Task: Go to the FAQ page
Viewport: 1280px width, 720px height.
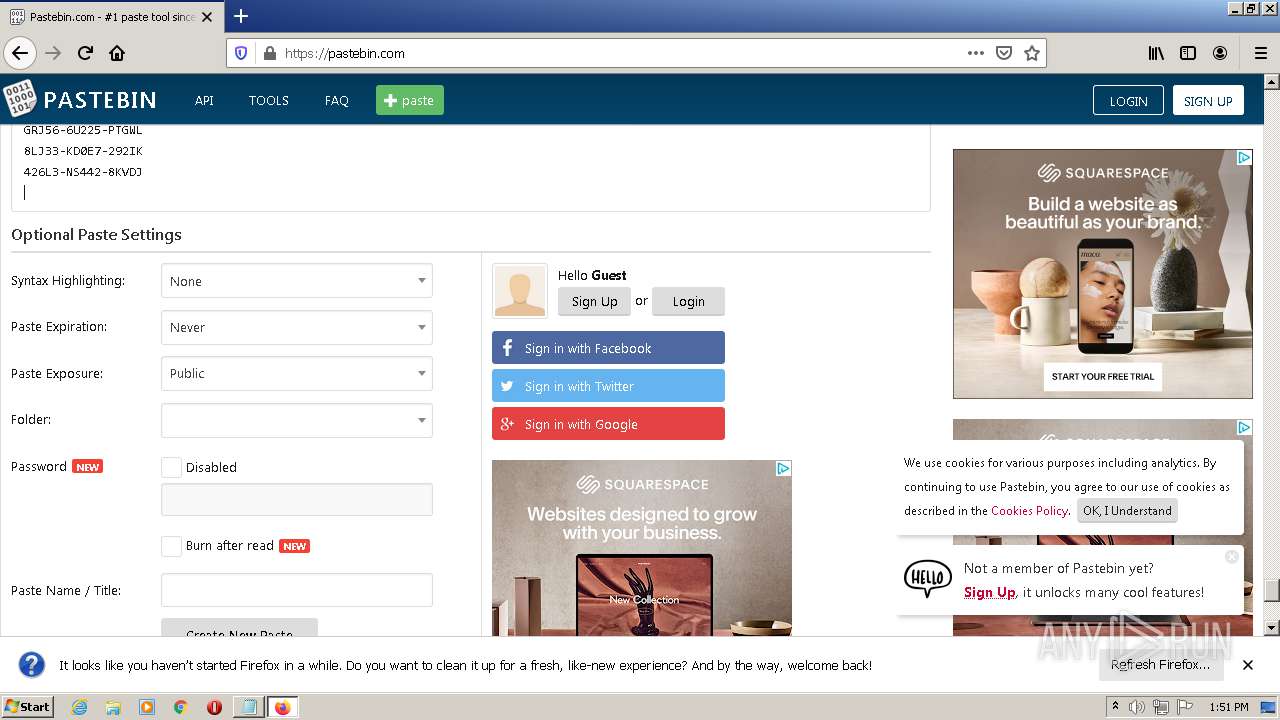Action: (x=337, y=100)
